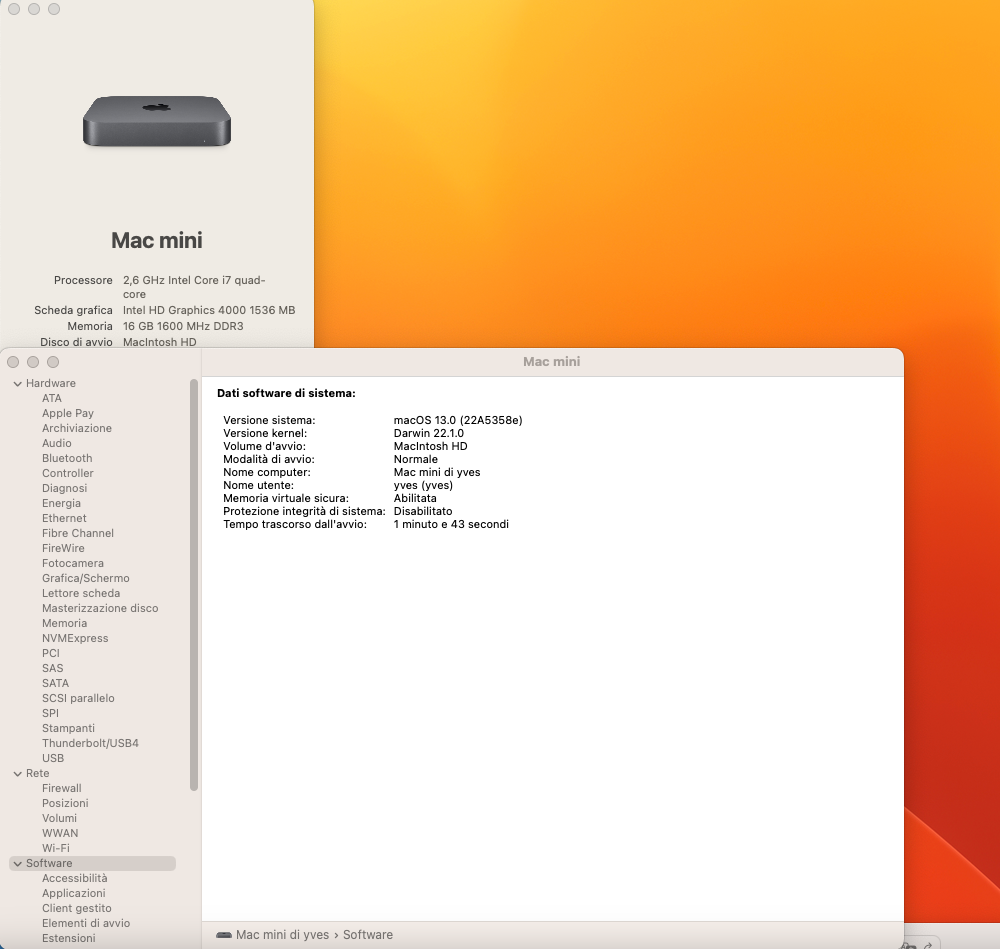The image size is (1000, 949).
Task: Show USB hardware details
Action: pyautogui.click(x=53, y=758)
